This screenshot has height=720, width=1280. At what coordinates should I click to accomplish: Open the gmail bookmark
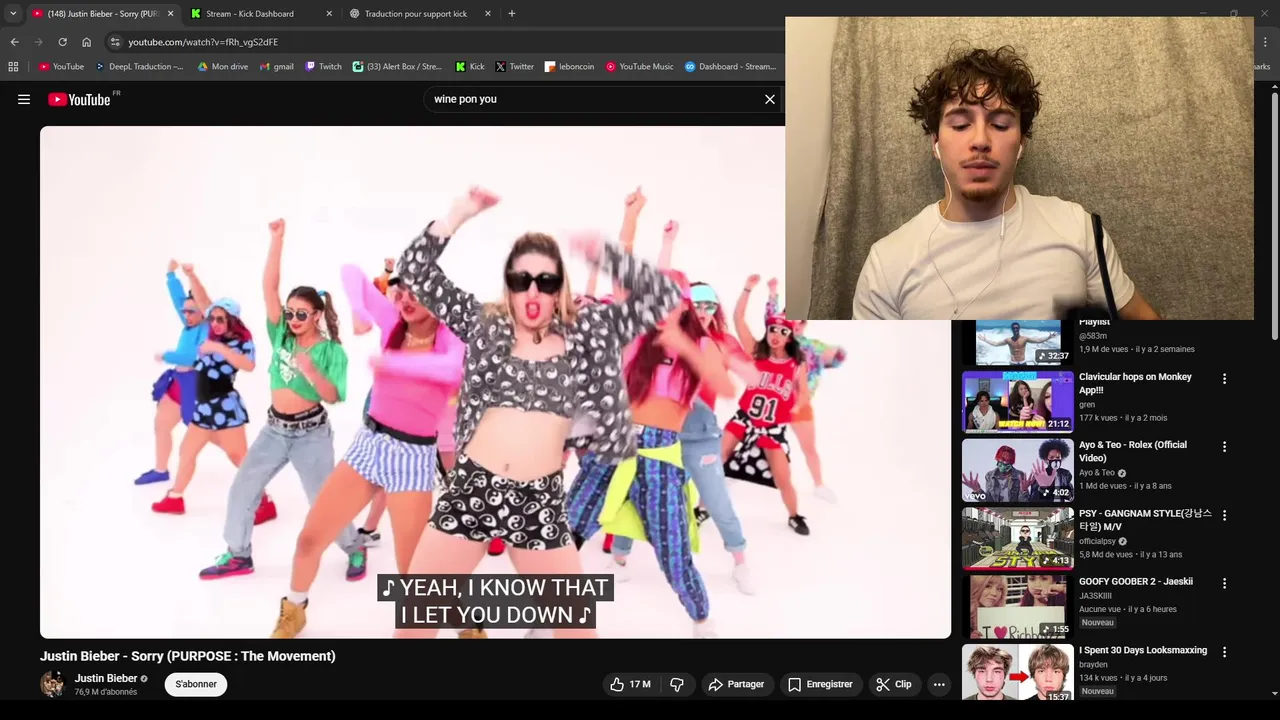tap(277, 67)
